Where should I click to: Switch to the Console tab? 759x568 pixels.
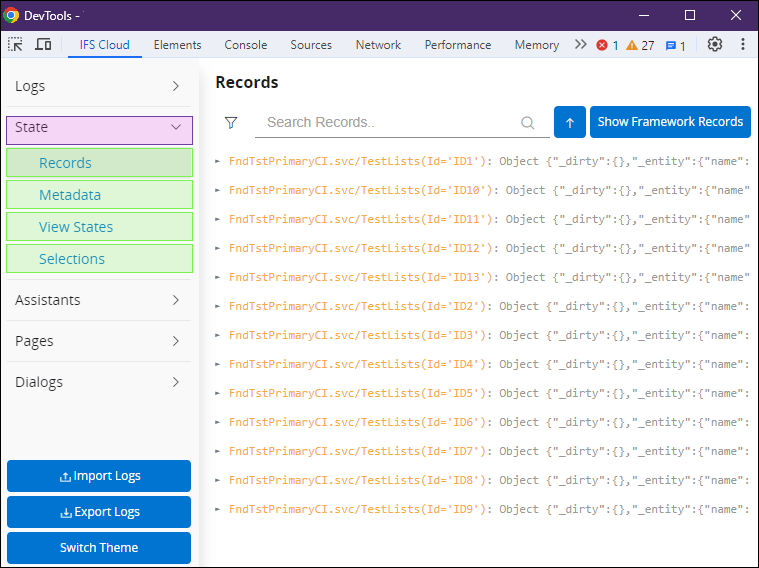coord(245,45)
